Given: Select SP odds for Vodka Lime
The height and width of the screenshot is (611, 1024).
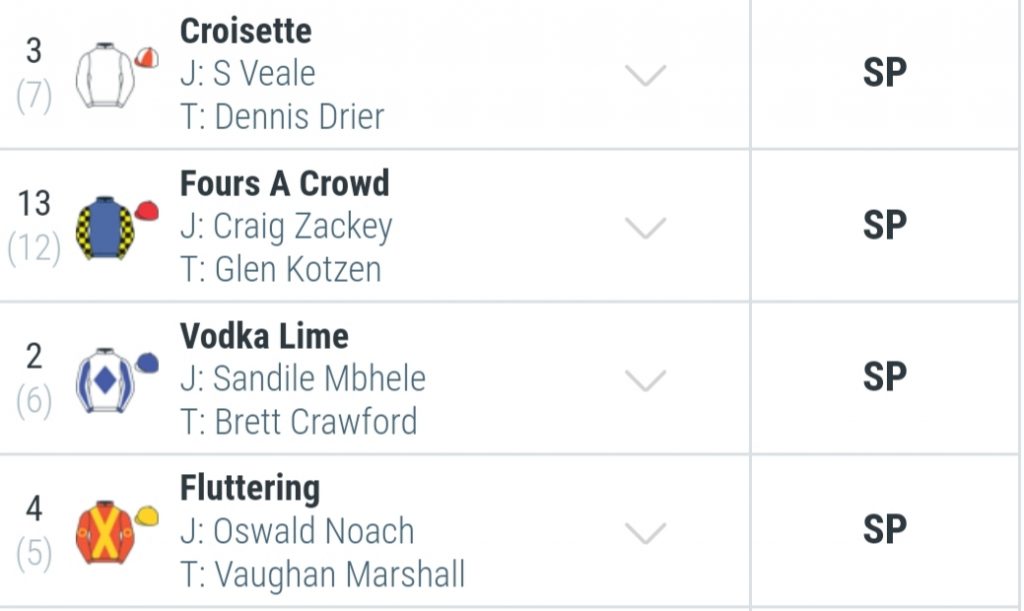Looking at the screenshot, I should click(884, 377).
